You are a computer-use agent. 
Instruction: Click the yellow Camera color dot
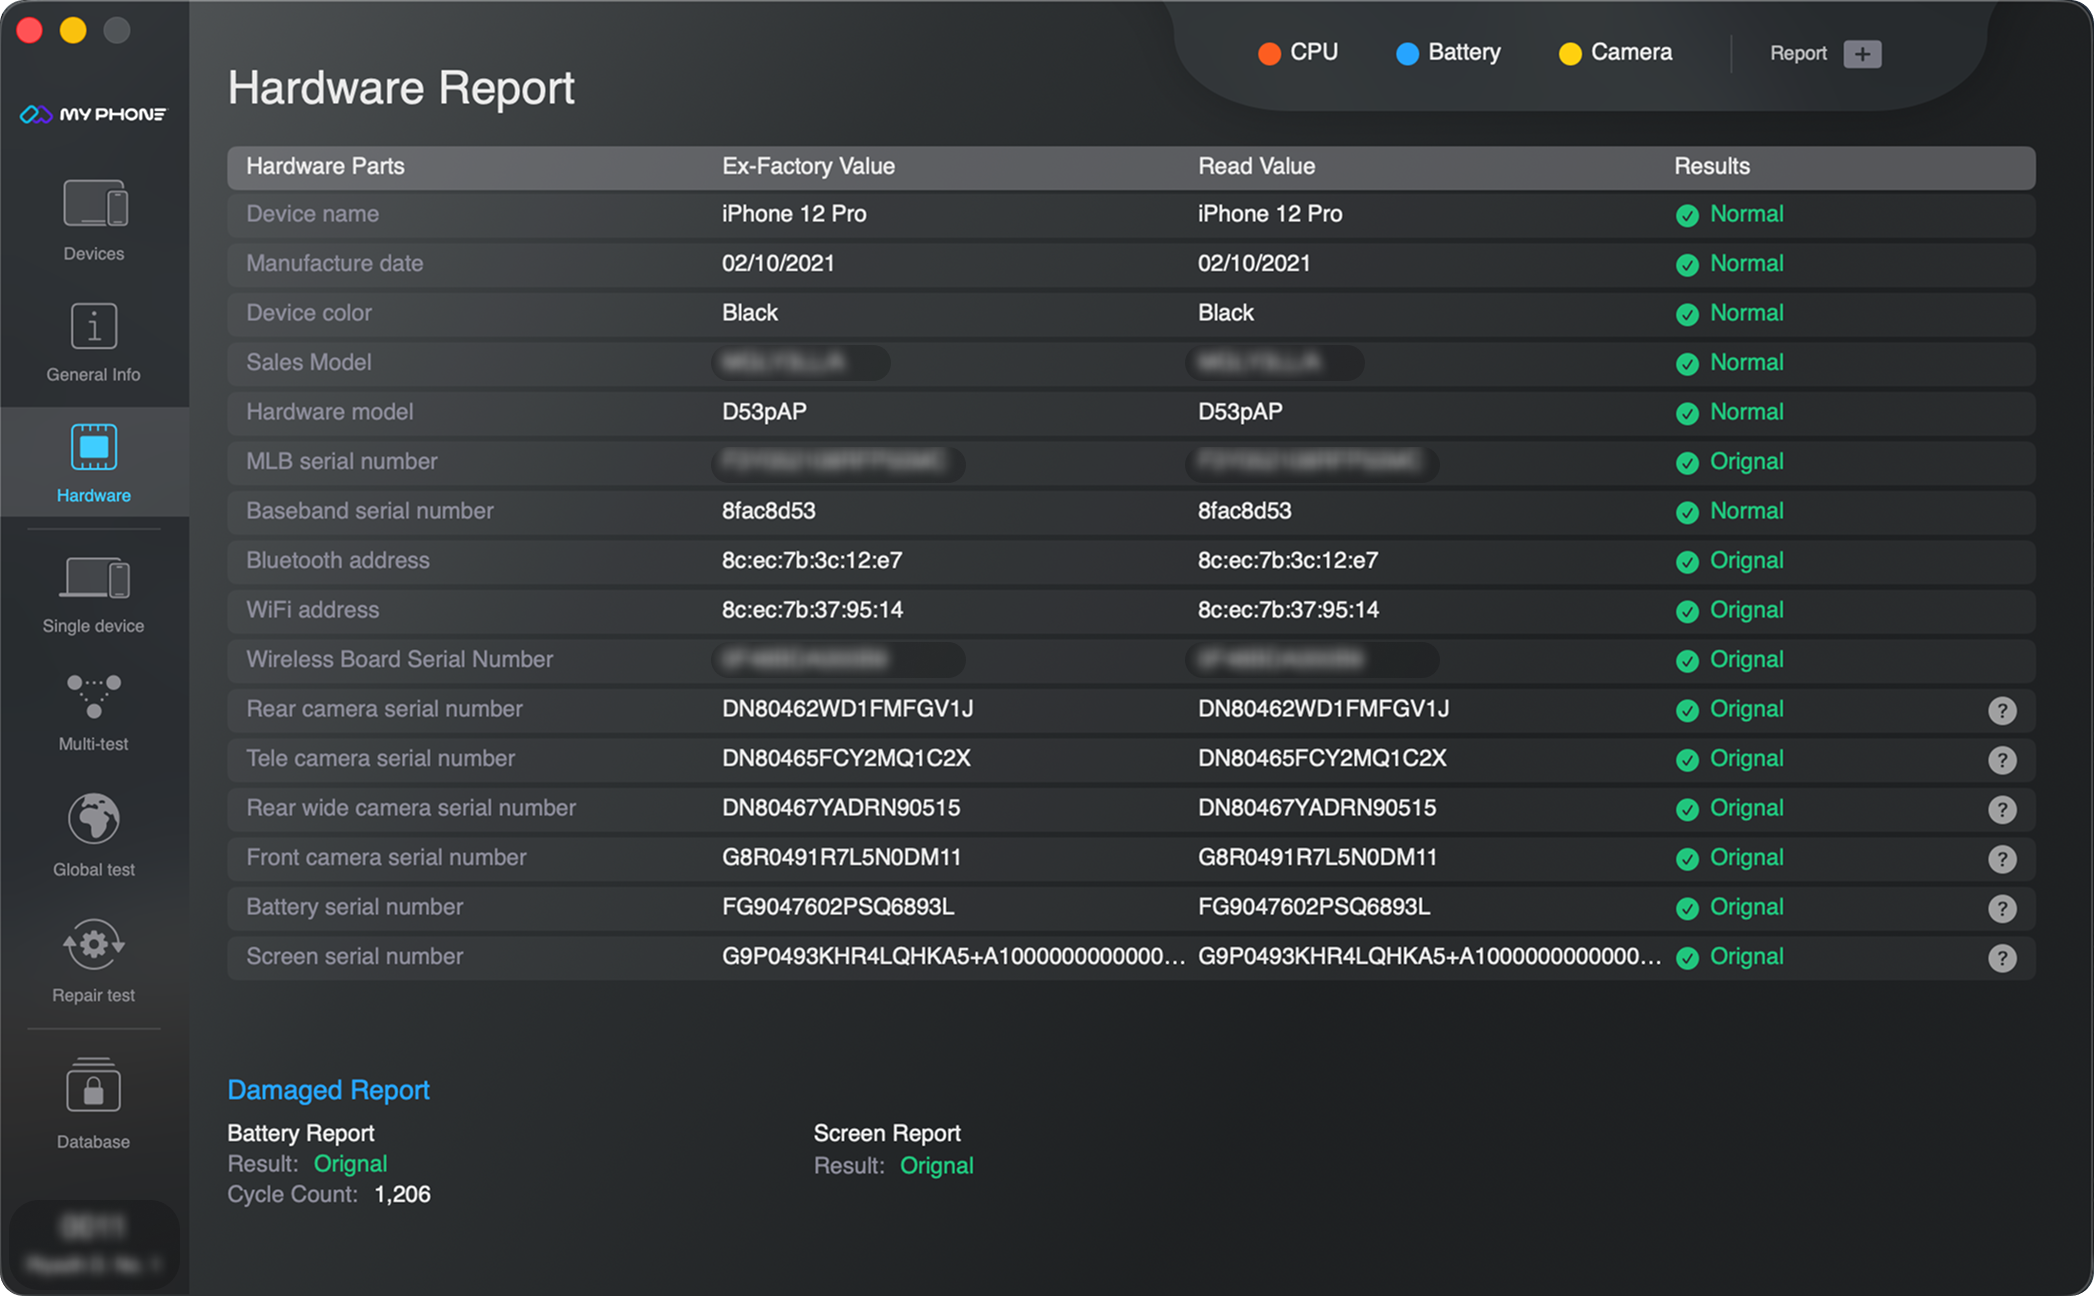(x=1569, y=54)
